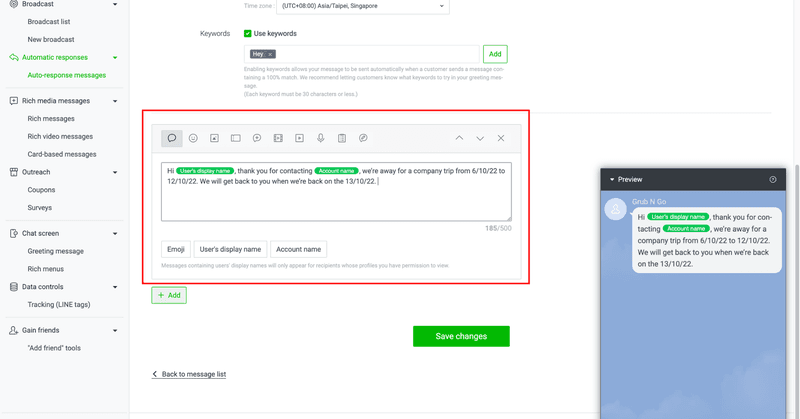Click + Add to add message block
The image size is (800, 419).
pos(169,295)
